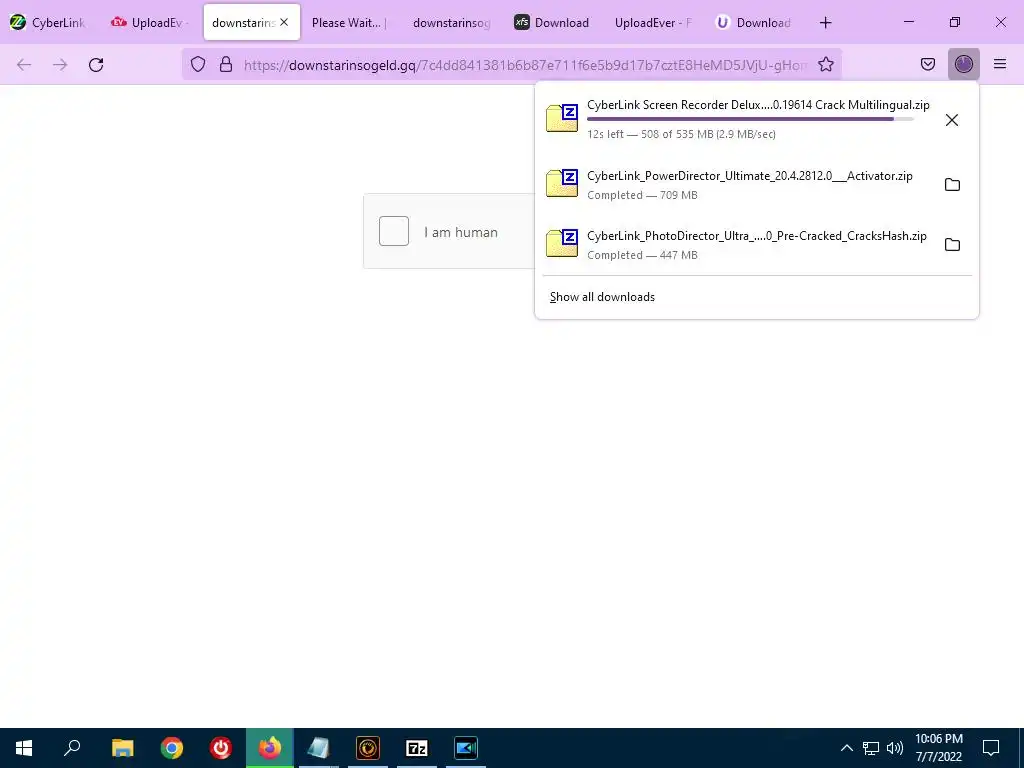The image size is (1024, 768).
Task: Check the "I am human" checkbox
Action: (x=394, y=231)
